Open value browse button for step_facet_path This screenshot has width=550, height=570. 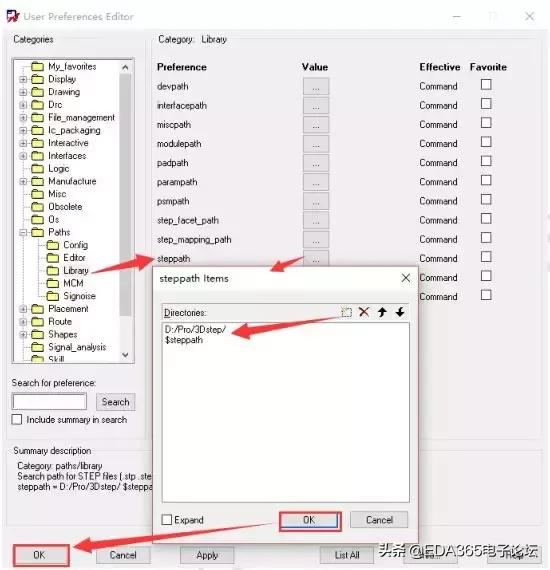pyautogui.click(x=316, y=220)
